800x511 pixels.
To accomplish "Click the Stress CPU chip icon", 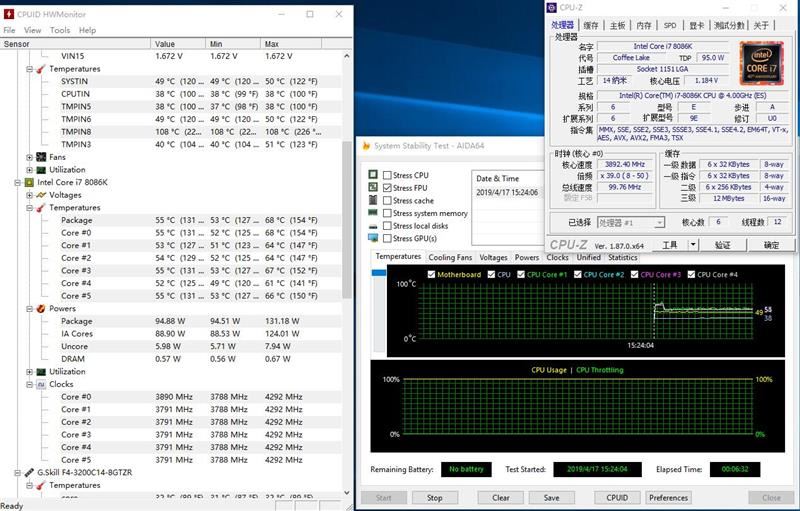I will point(373,175).
